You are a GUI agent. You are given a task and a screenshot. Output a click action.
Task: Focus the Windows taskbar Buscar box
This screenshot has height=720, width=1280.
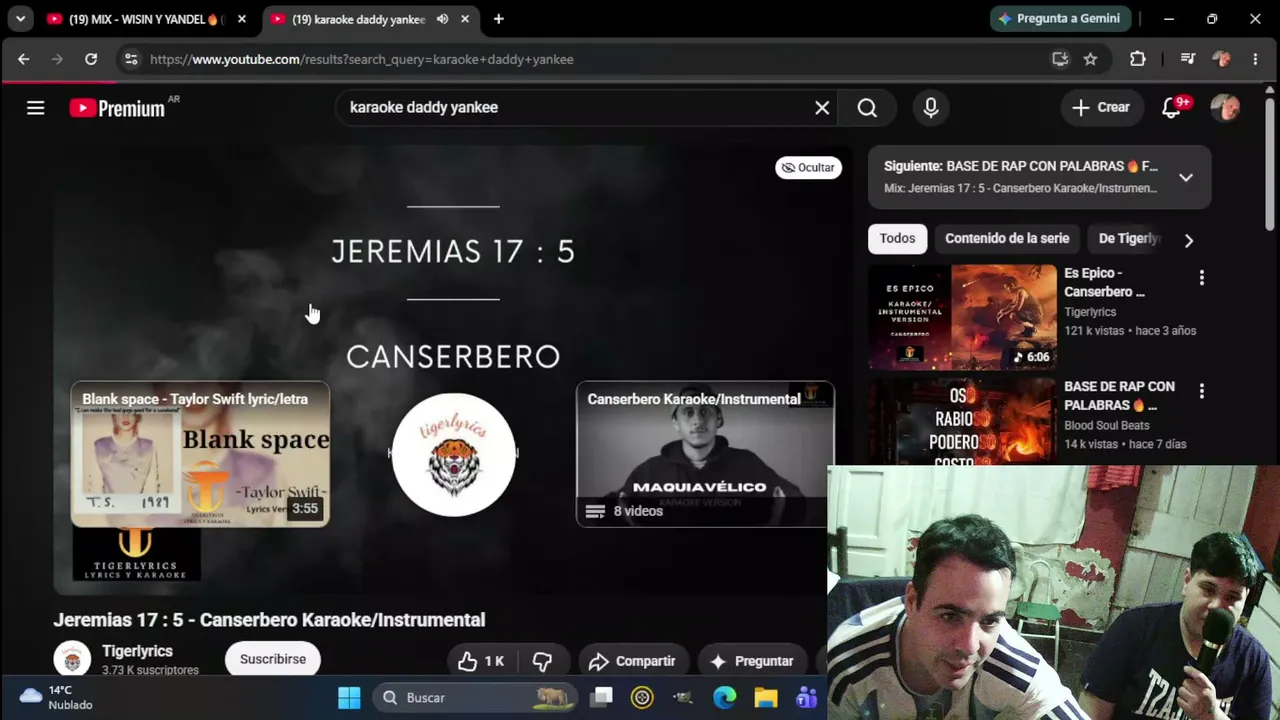coord(475,697)
